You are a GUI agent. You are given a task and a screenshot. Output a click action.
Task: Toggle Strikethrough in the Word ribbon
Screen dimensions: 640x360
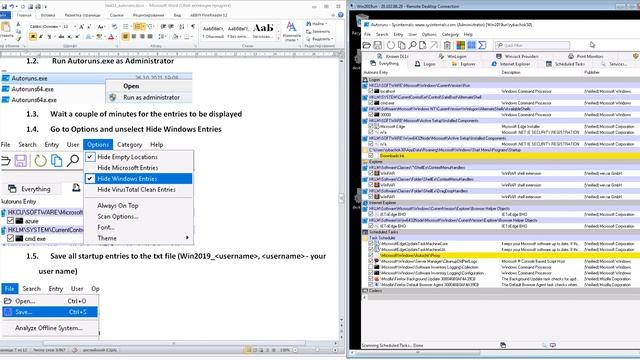tap(61, 37)
